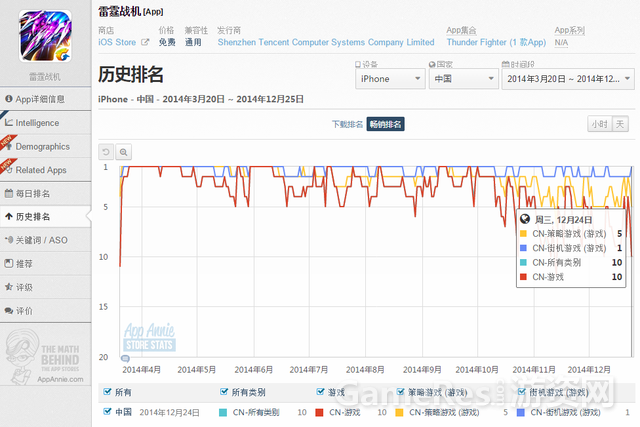
Task: Click the teal CN-所有类别 legend swatch
Action: [x=223, y=413]
